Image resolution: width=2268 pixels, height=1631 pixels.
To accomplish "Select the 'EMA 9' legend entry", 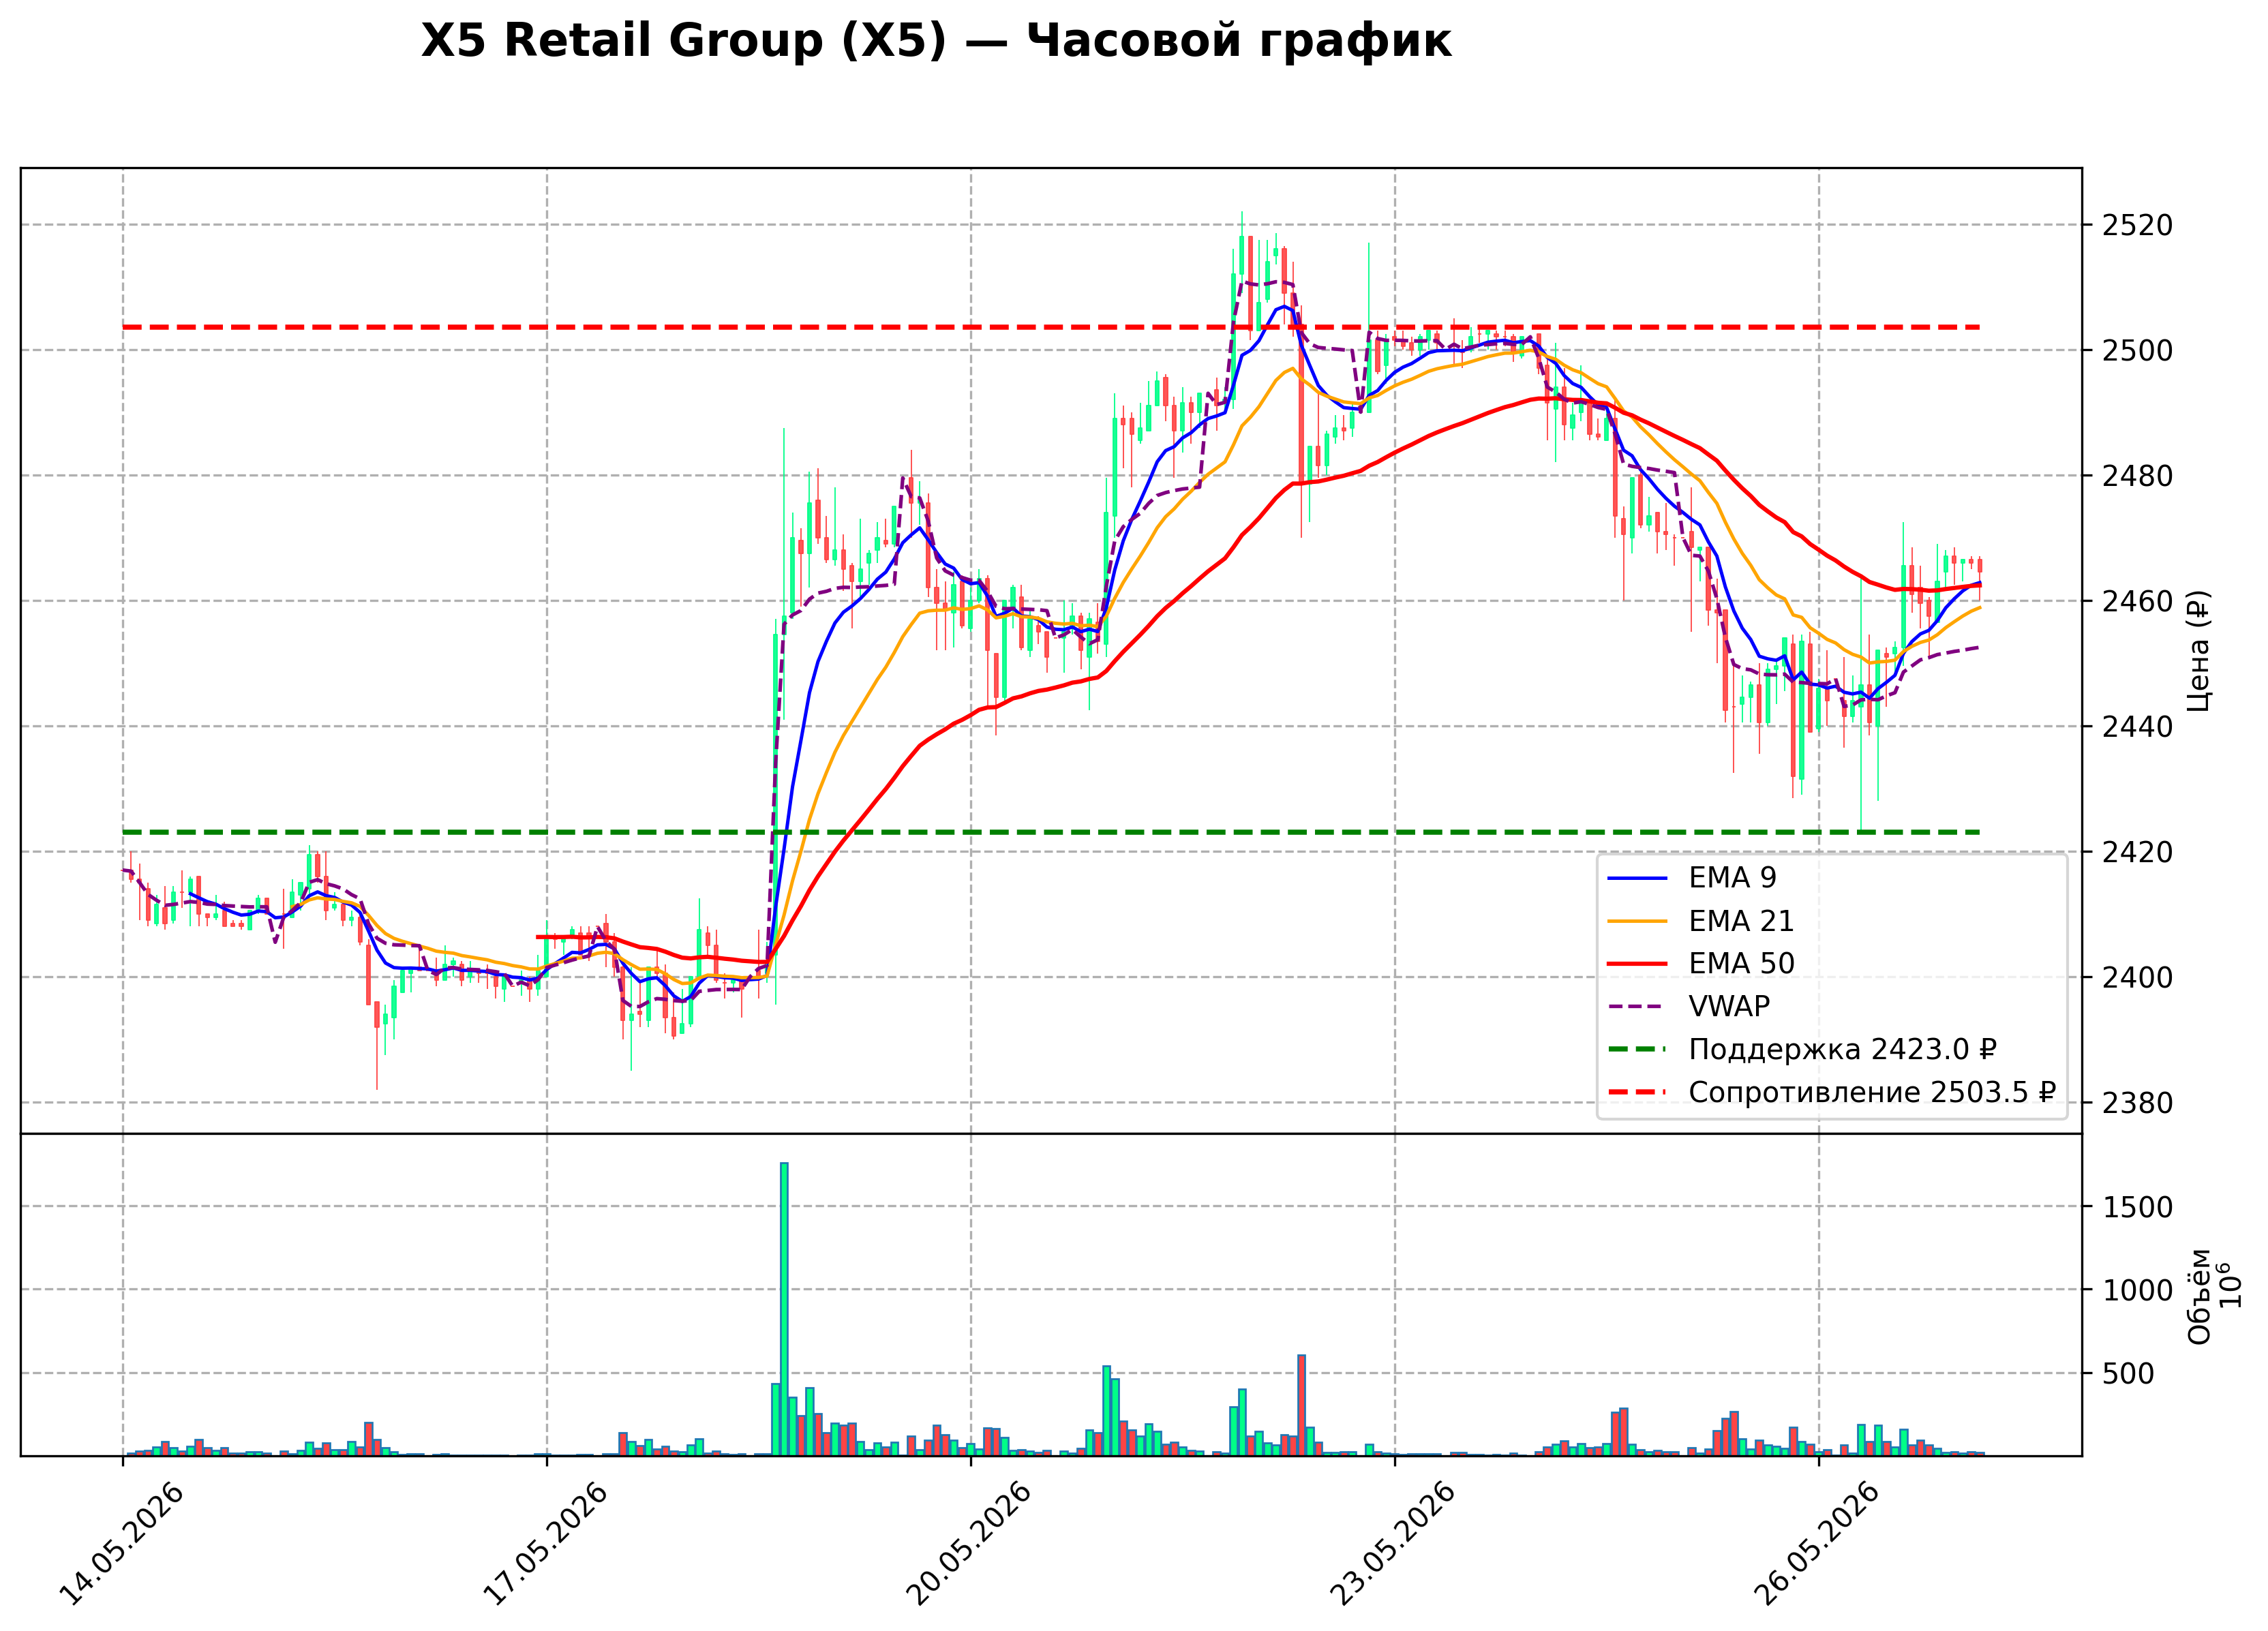I will coord(1692,878).
